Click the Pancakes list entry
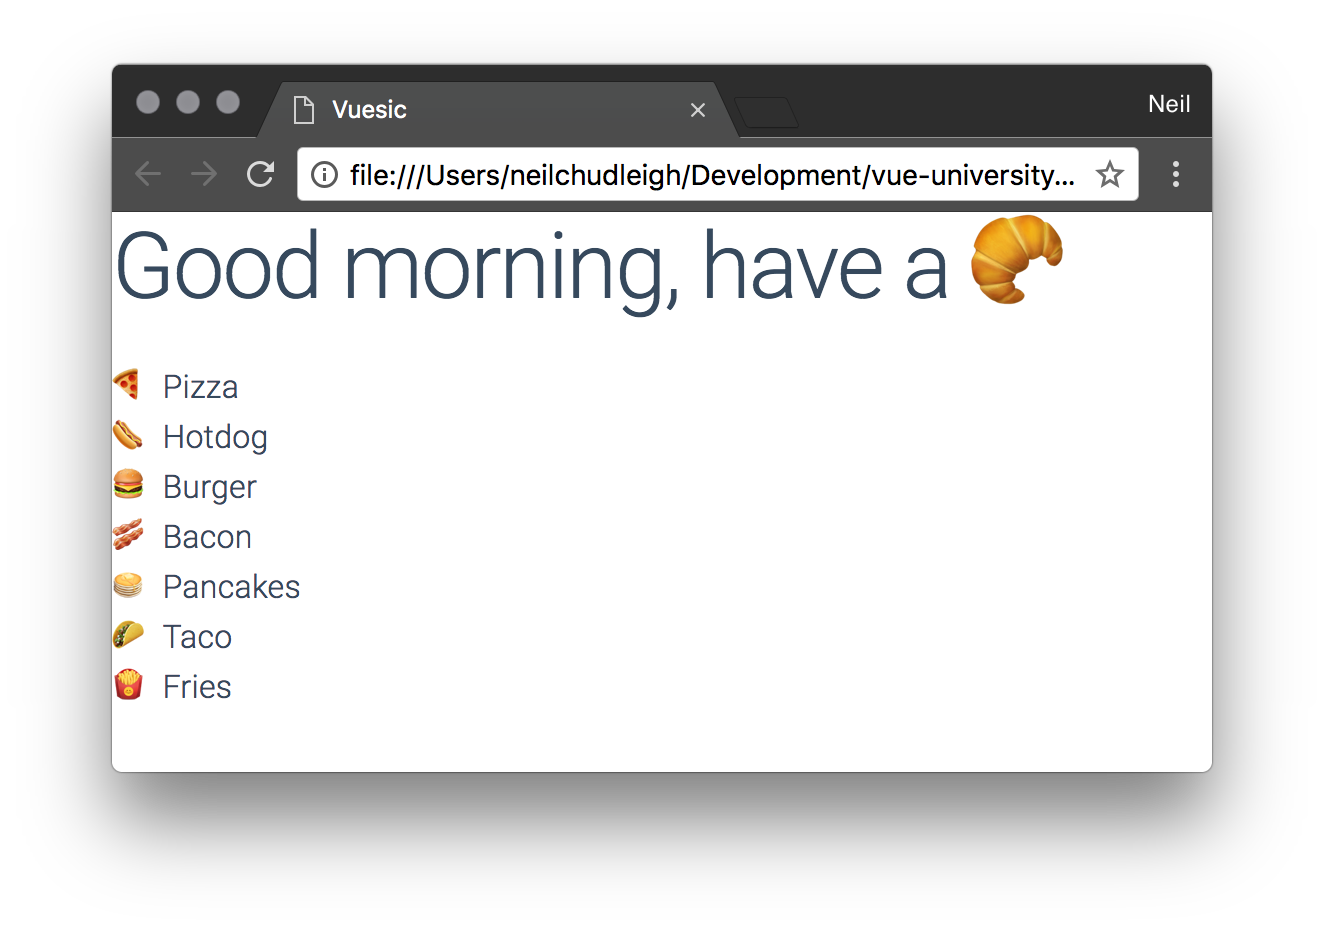 (231, 586)
